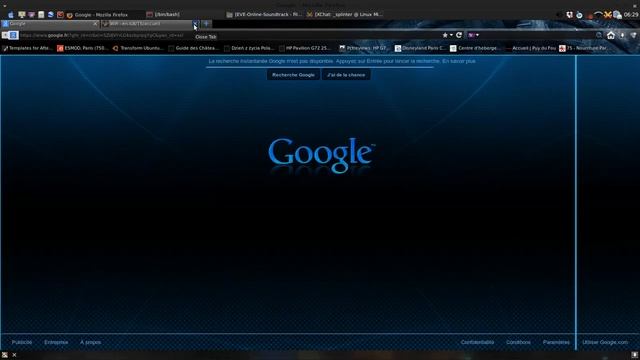Click the J'ai de la chance button

pyautogui.click(x=346, y=75)
